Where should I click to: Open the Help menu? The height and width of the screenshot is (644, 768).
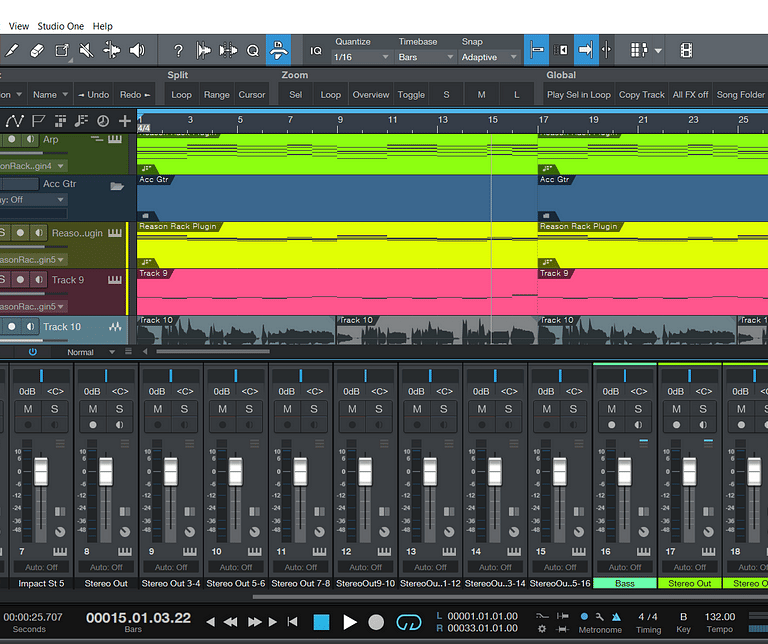[102, 26]
